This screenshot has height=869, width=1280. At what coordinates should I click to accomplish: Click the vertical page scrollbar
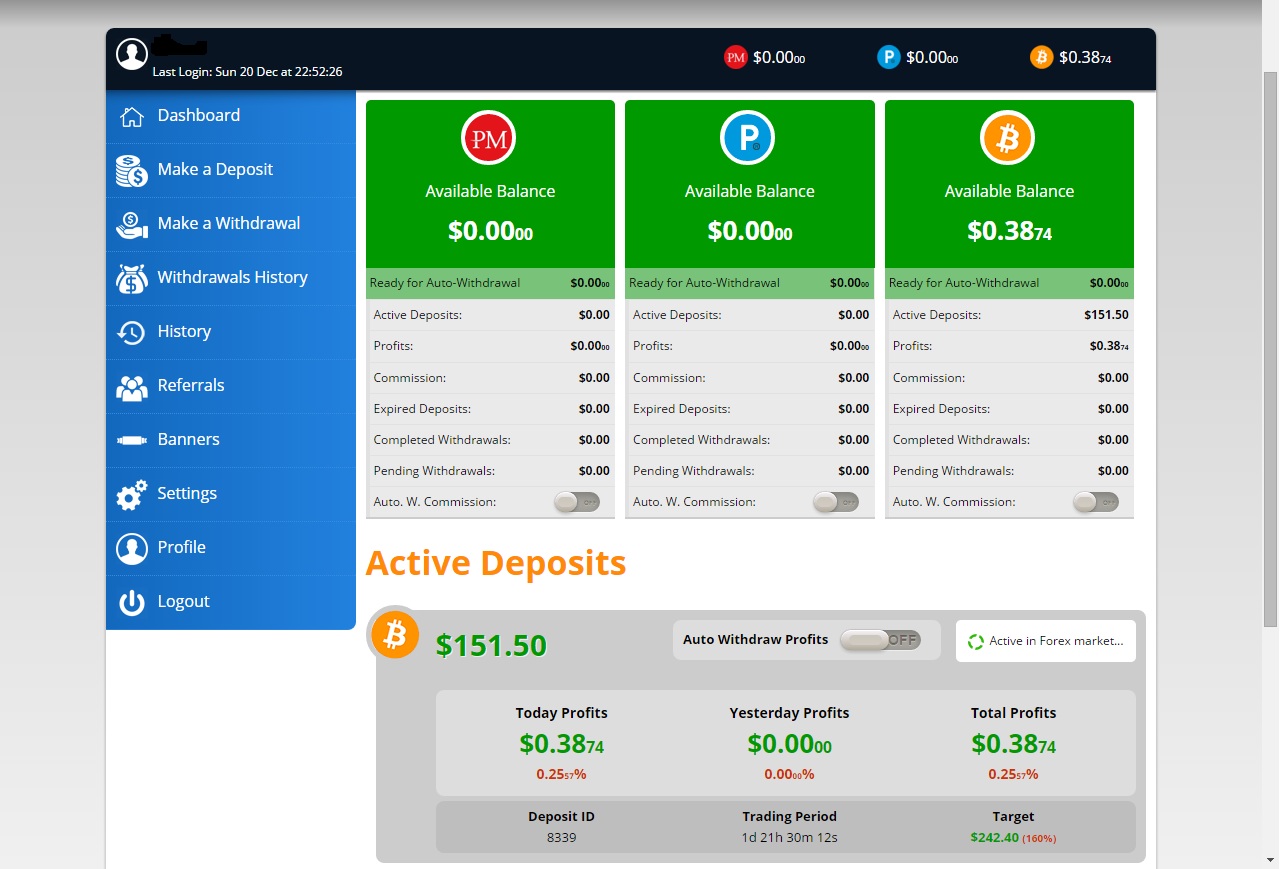coord(1270,350)
